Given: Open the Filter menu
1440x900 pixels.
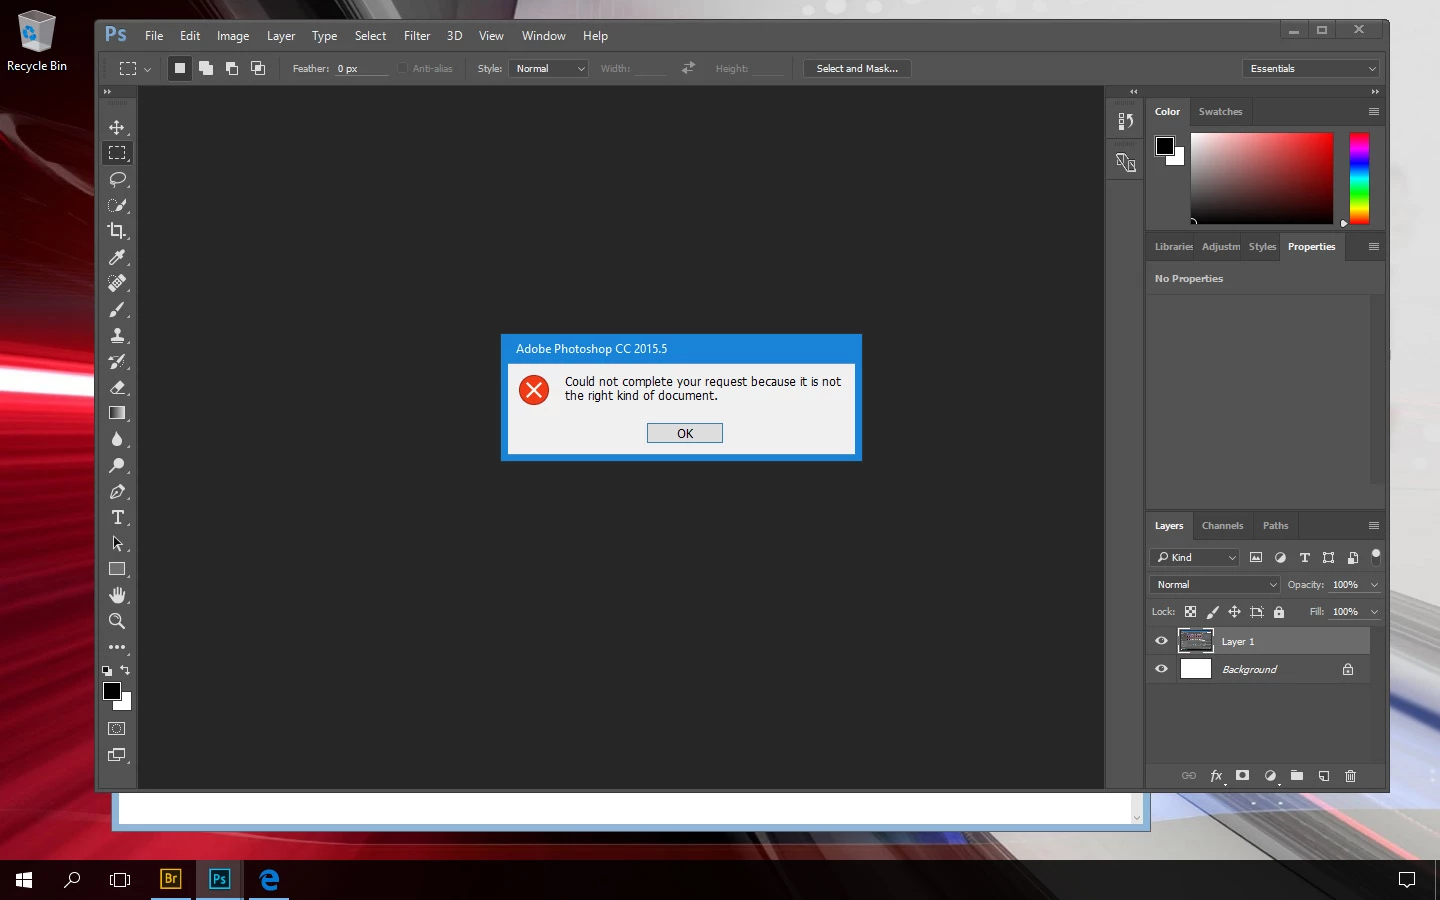Looking at the screenshot, I should tap(417, 35).
